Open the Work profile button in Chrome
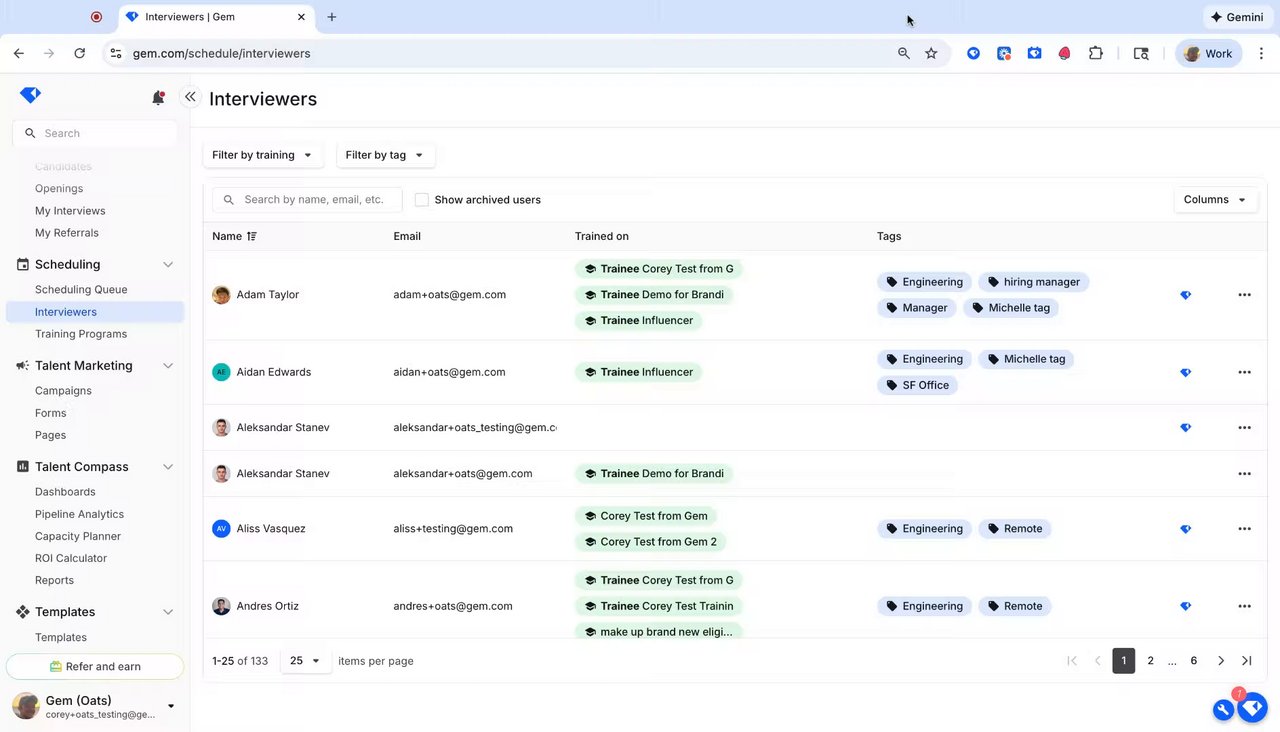The image size is (1280, 732). click(x=1208, y=54)
